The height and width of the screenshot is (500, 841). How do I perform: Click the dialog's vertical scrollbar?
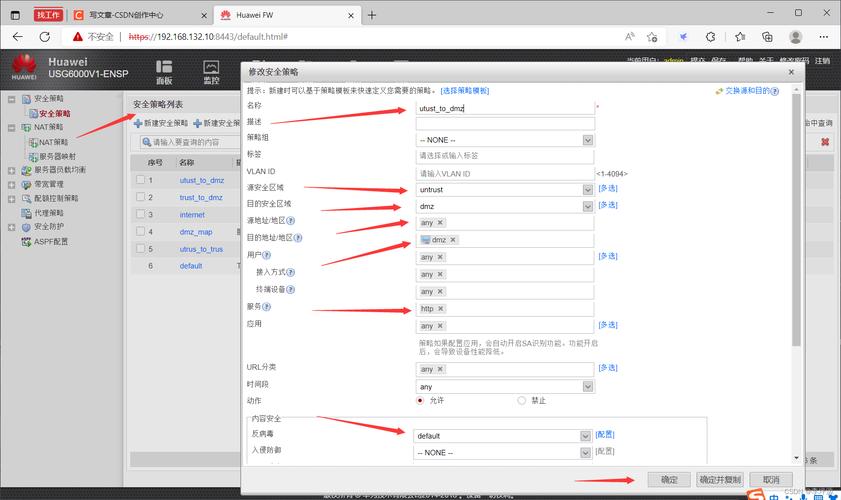[796, 220]
